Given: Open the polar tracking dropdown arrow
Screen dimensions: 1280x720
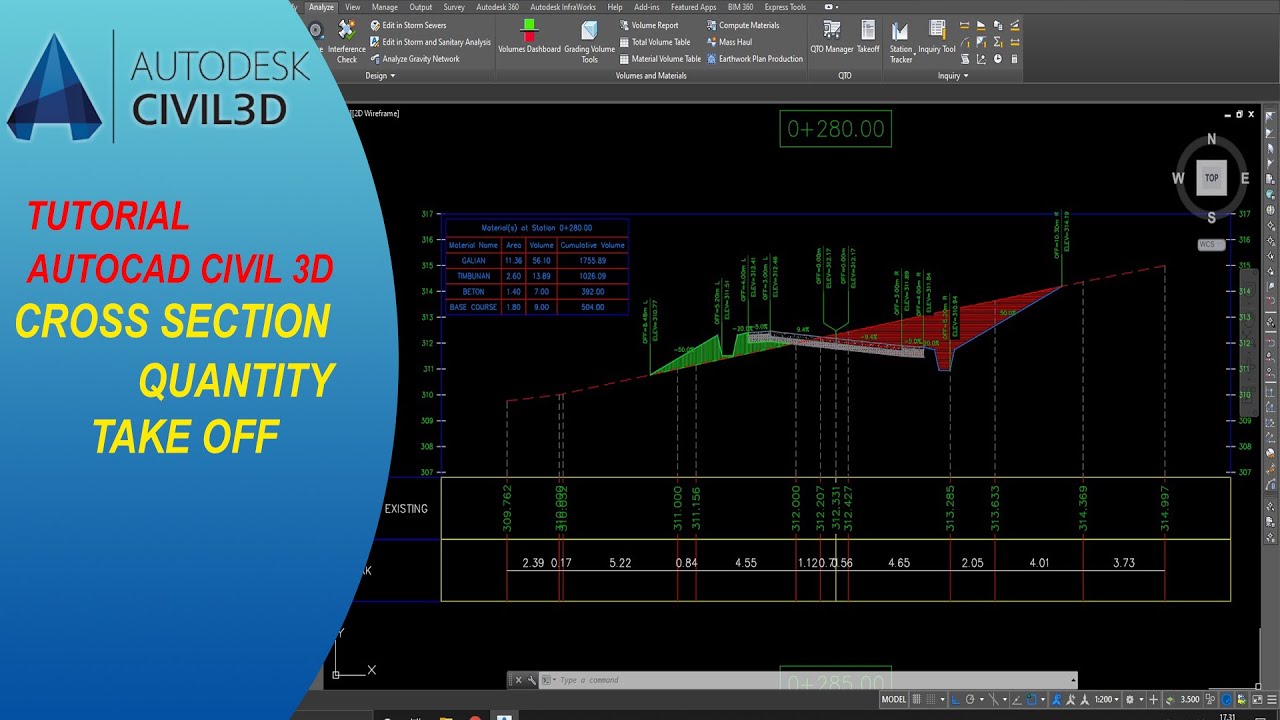Looking at the screenshot, I should click(981, 700).
